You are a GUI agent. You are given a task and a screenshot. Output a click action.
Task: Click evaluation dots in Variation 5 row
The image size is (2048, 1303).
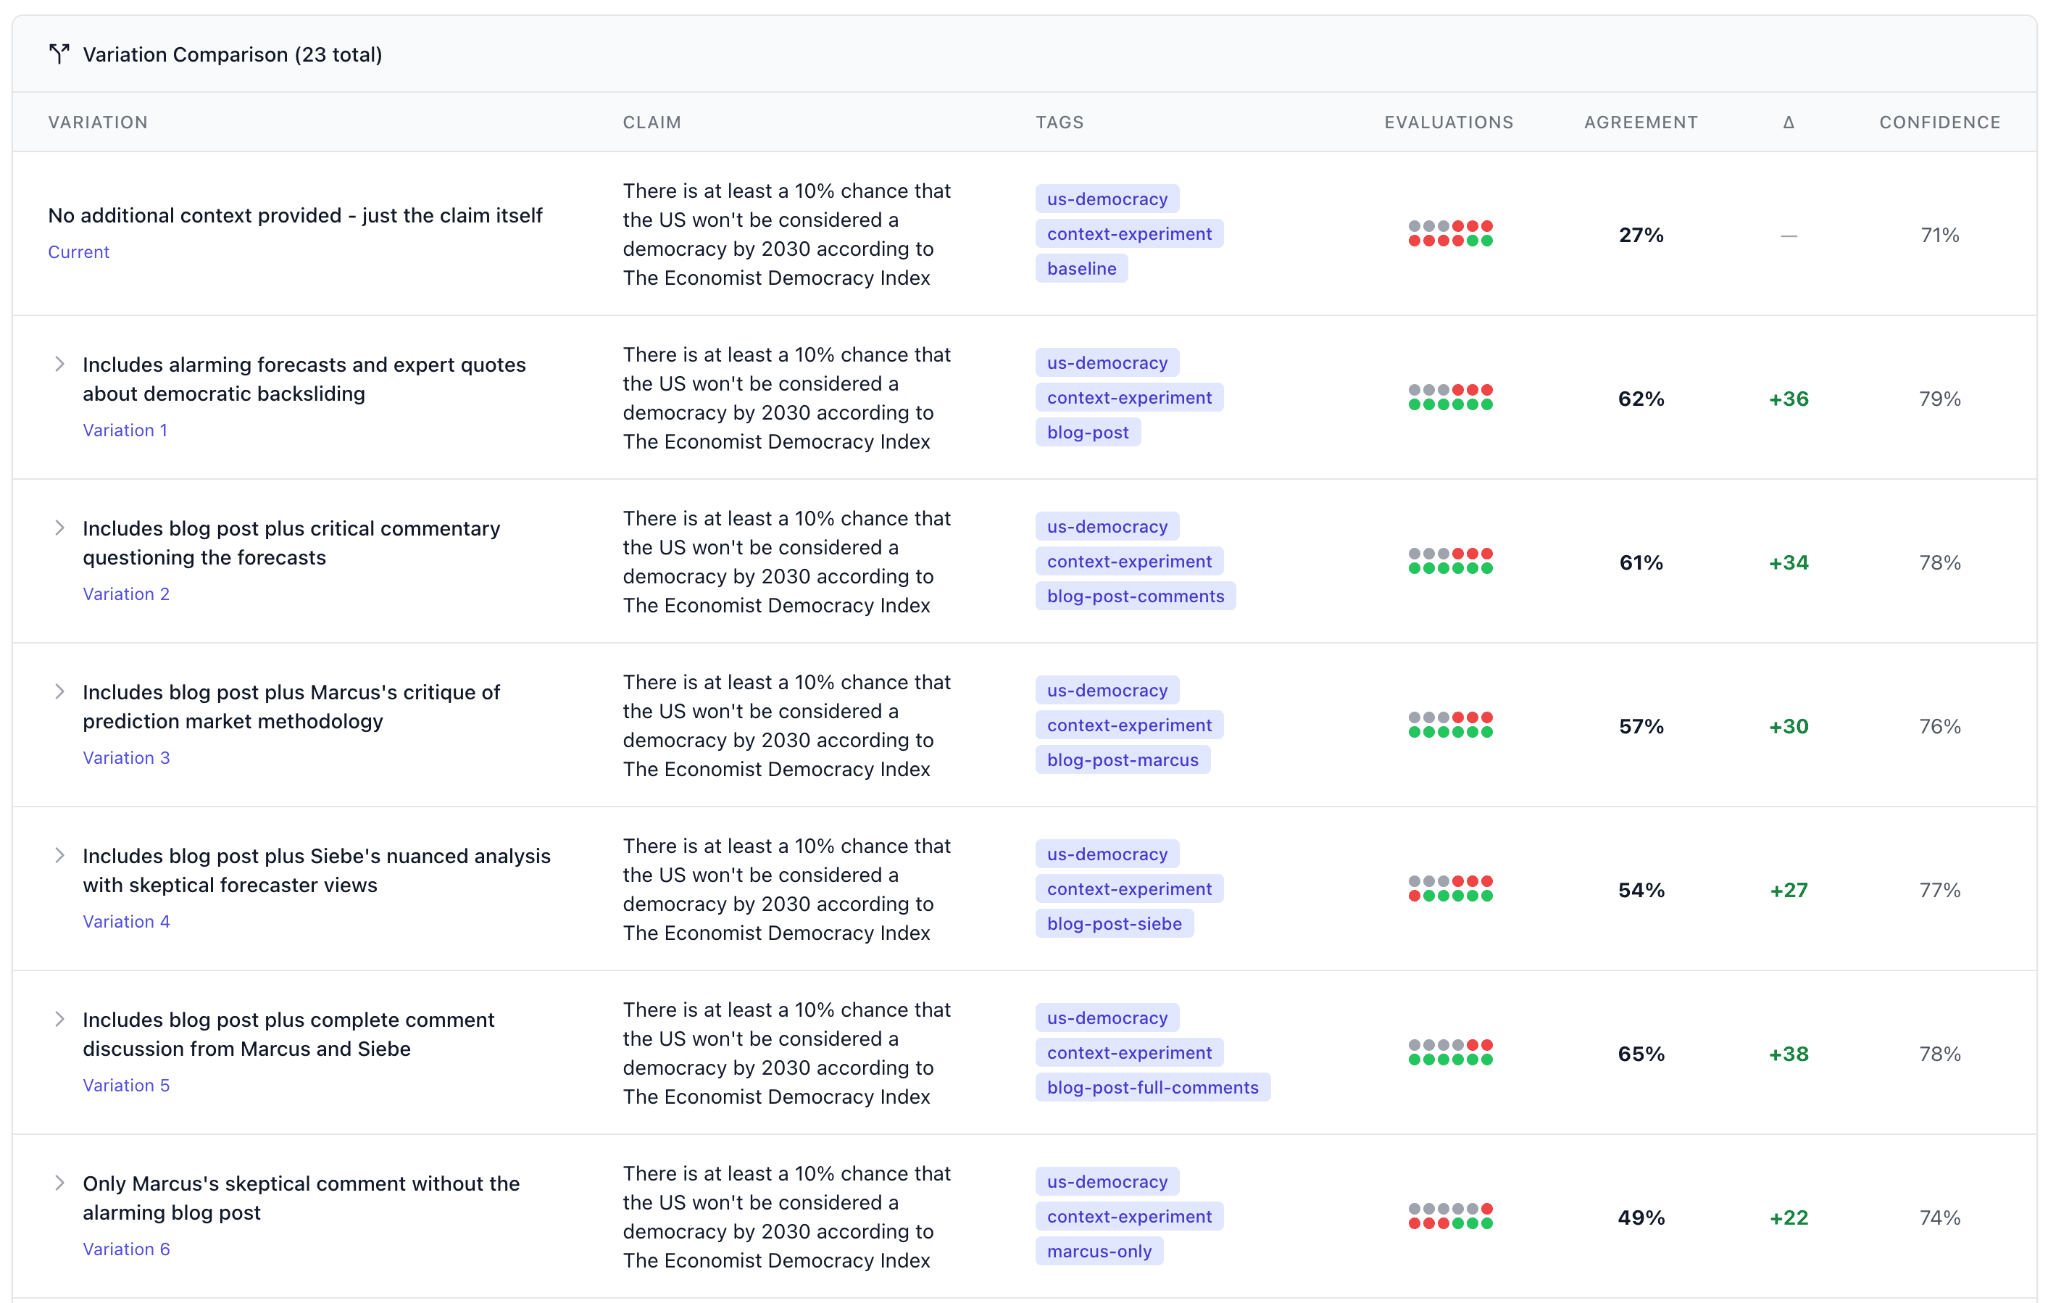1450,1053
